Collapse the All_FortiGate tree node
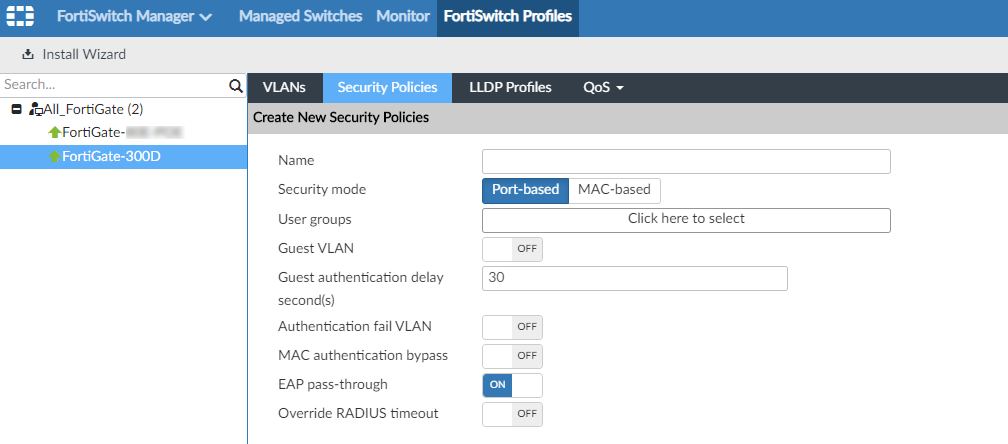The height and width of the screenshot is (444, 1008). pos(16,109)
